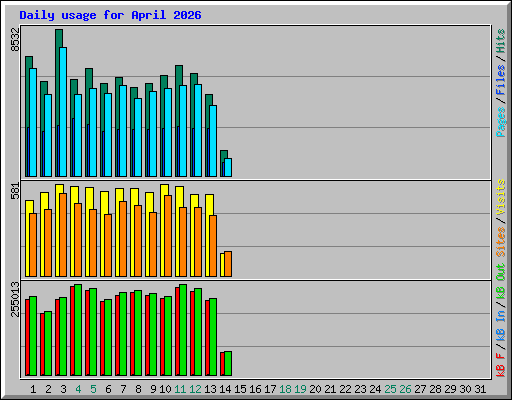Screen dimensions: 512x400
Task: Click green day 4 label
Action: tap(78, 389)
